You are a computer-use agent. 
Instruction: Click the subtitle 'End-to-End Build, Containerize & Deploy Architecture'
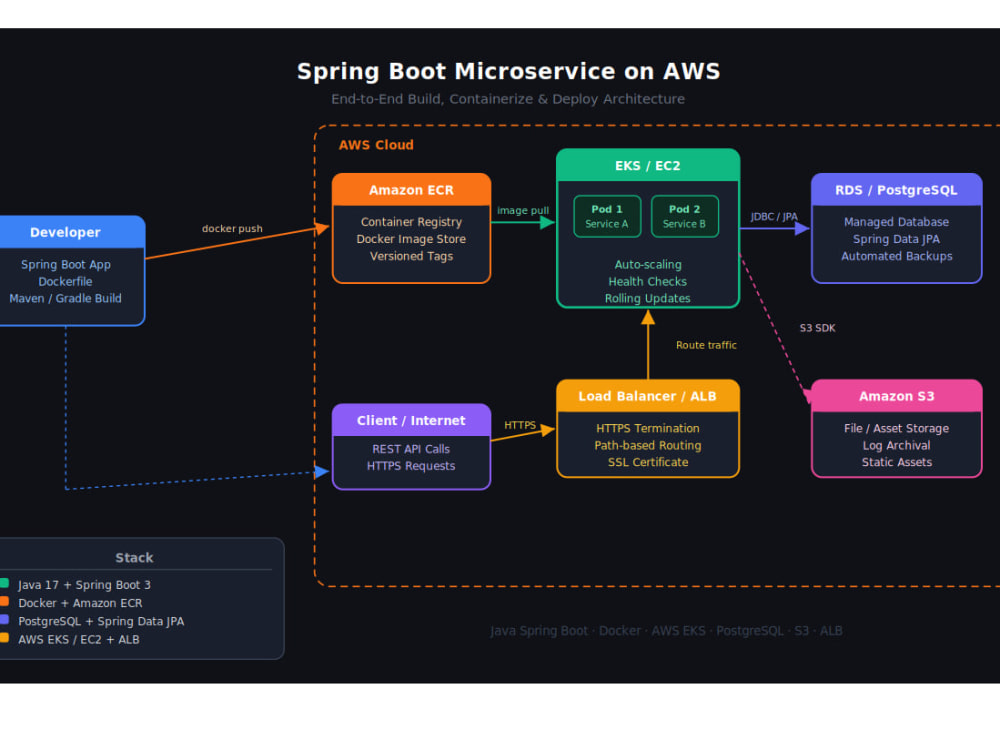508,99
